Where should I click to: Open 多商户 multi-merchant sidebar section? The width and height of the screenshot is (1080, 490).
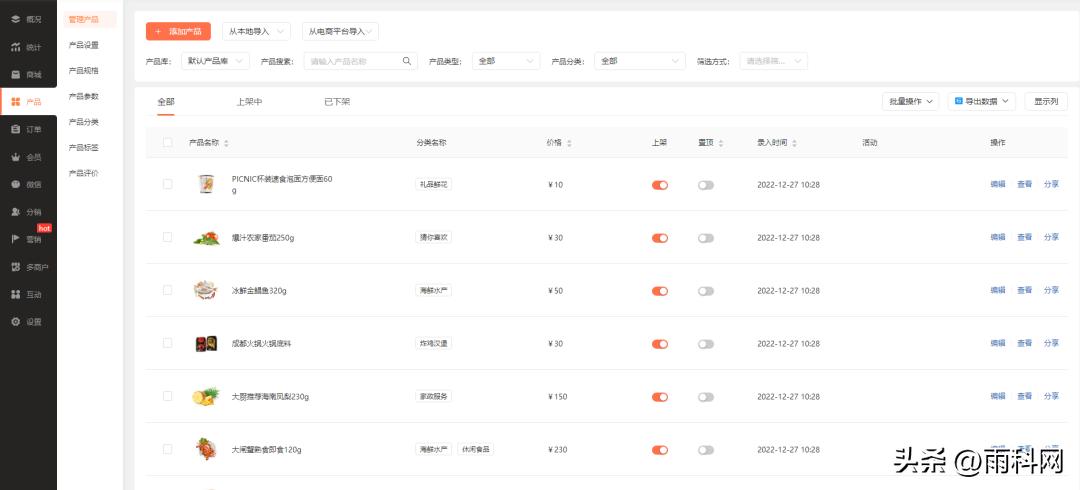pos(28,267)
